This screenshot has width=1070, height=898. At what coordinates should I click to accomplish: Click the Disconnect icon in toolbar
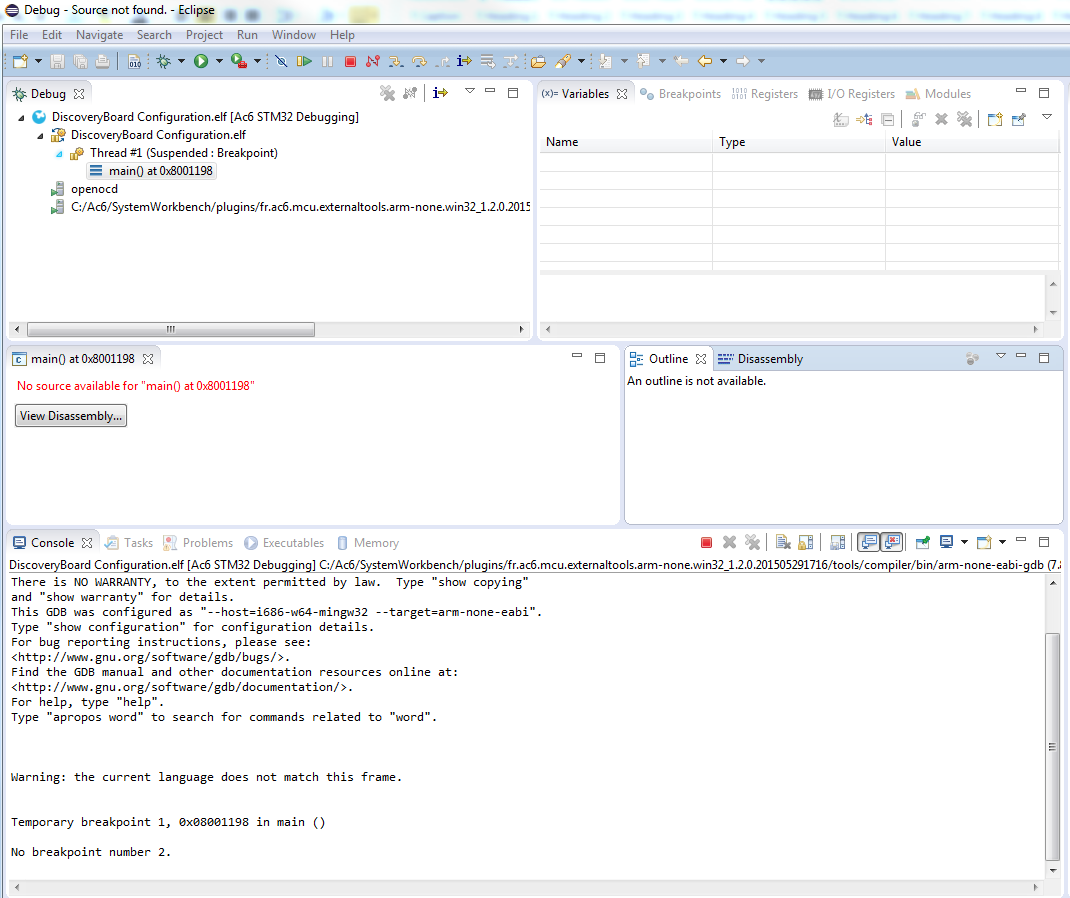tap(373, 61)
